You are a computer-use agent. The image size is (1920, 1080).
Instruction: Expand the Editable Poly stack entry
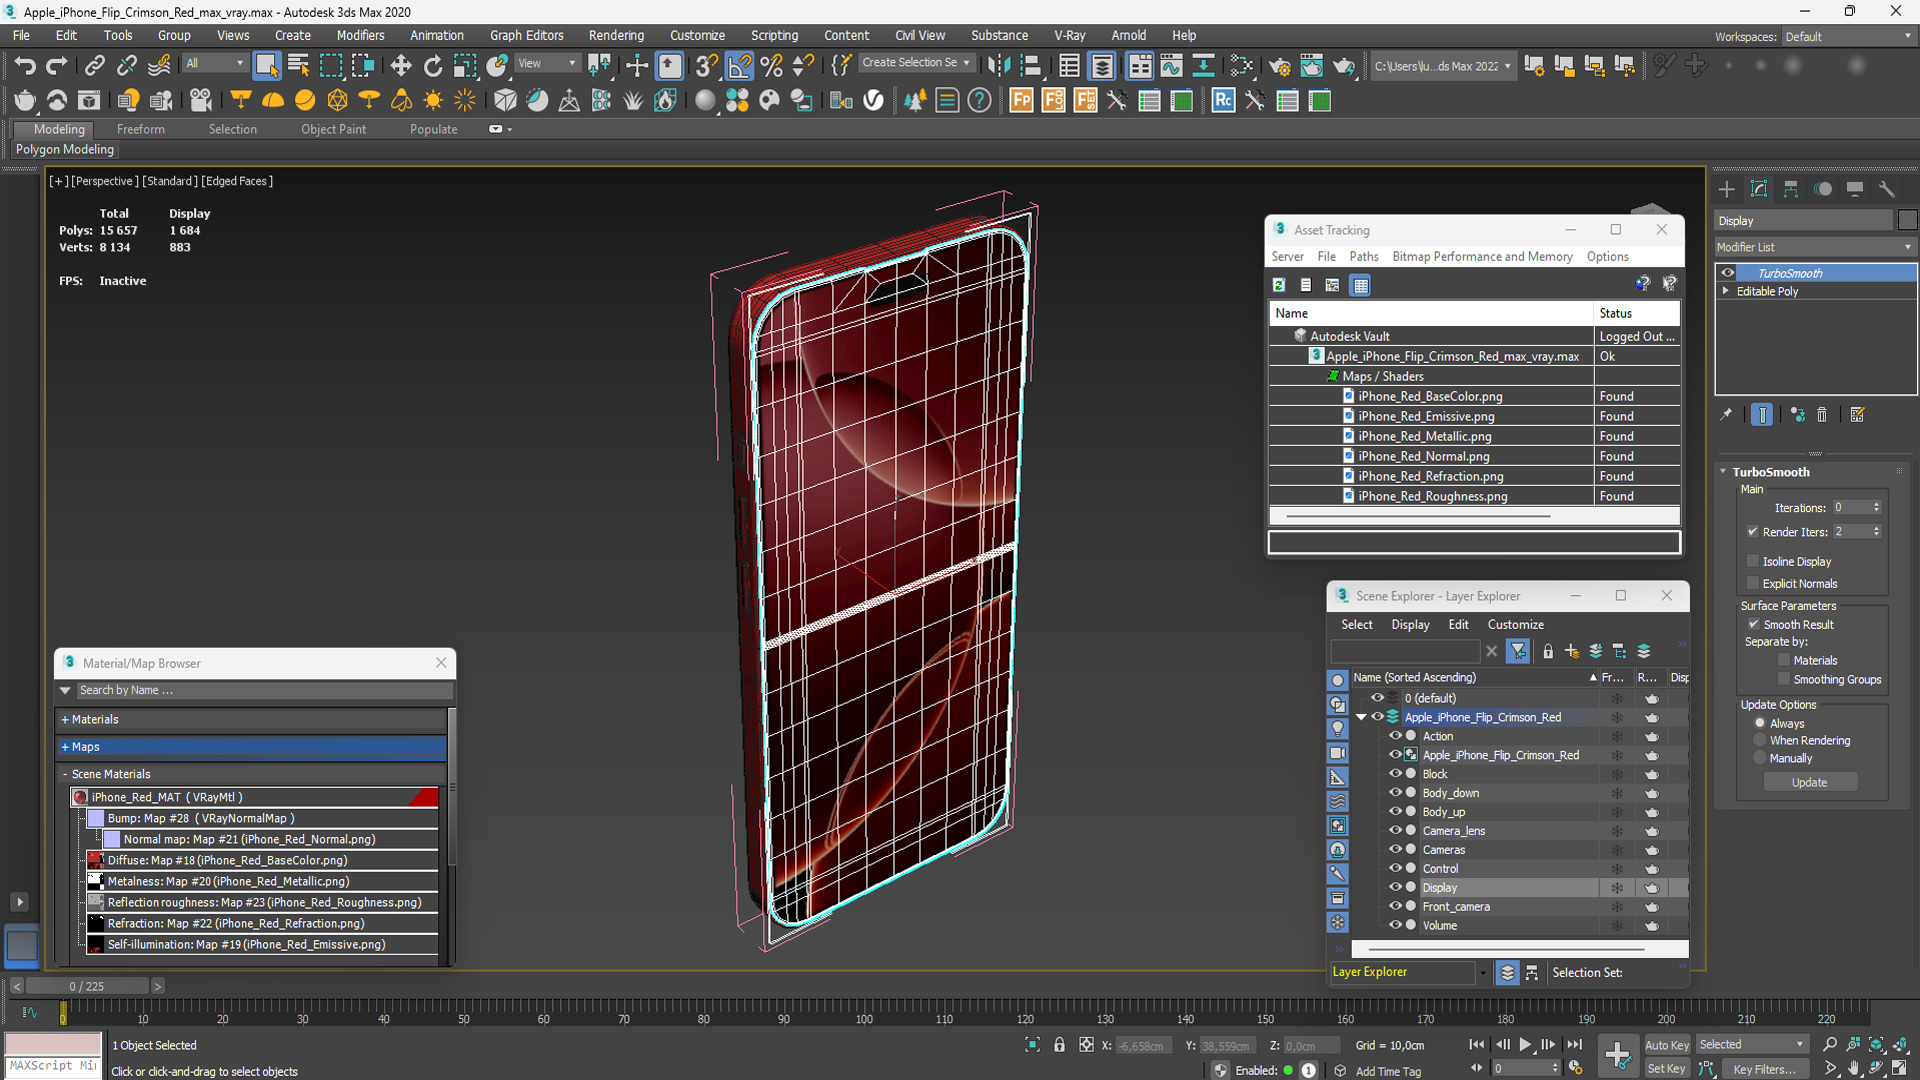pos(1726,291)
